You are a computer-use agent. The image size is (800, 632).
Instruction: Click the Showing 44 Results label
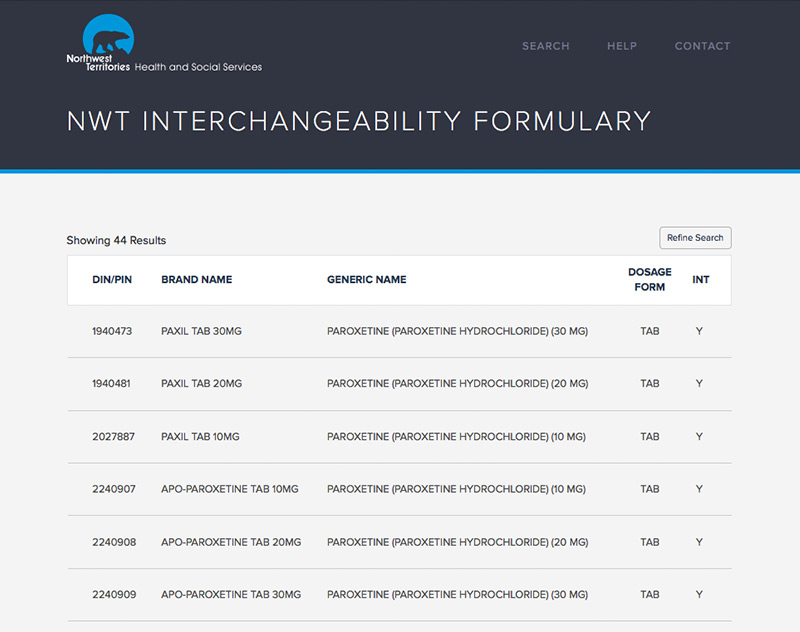pyautogui.click(x=116, y=240)
